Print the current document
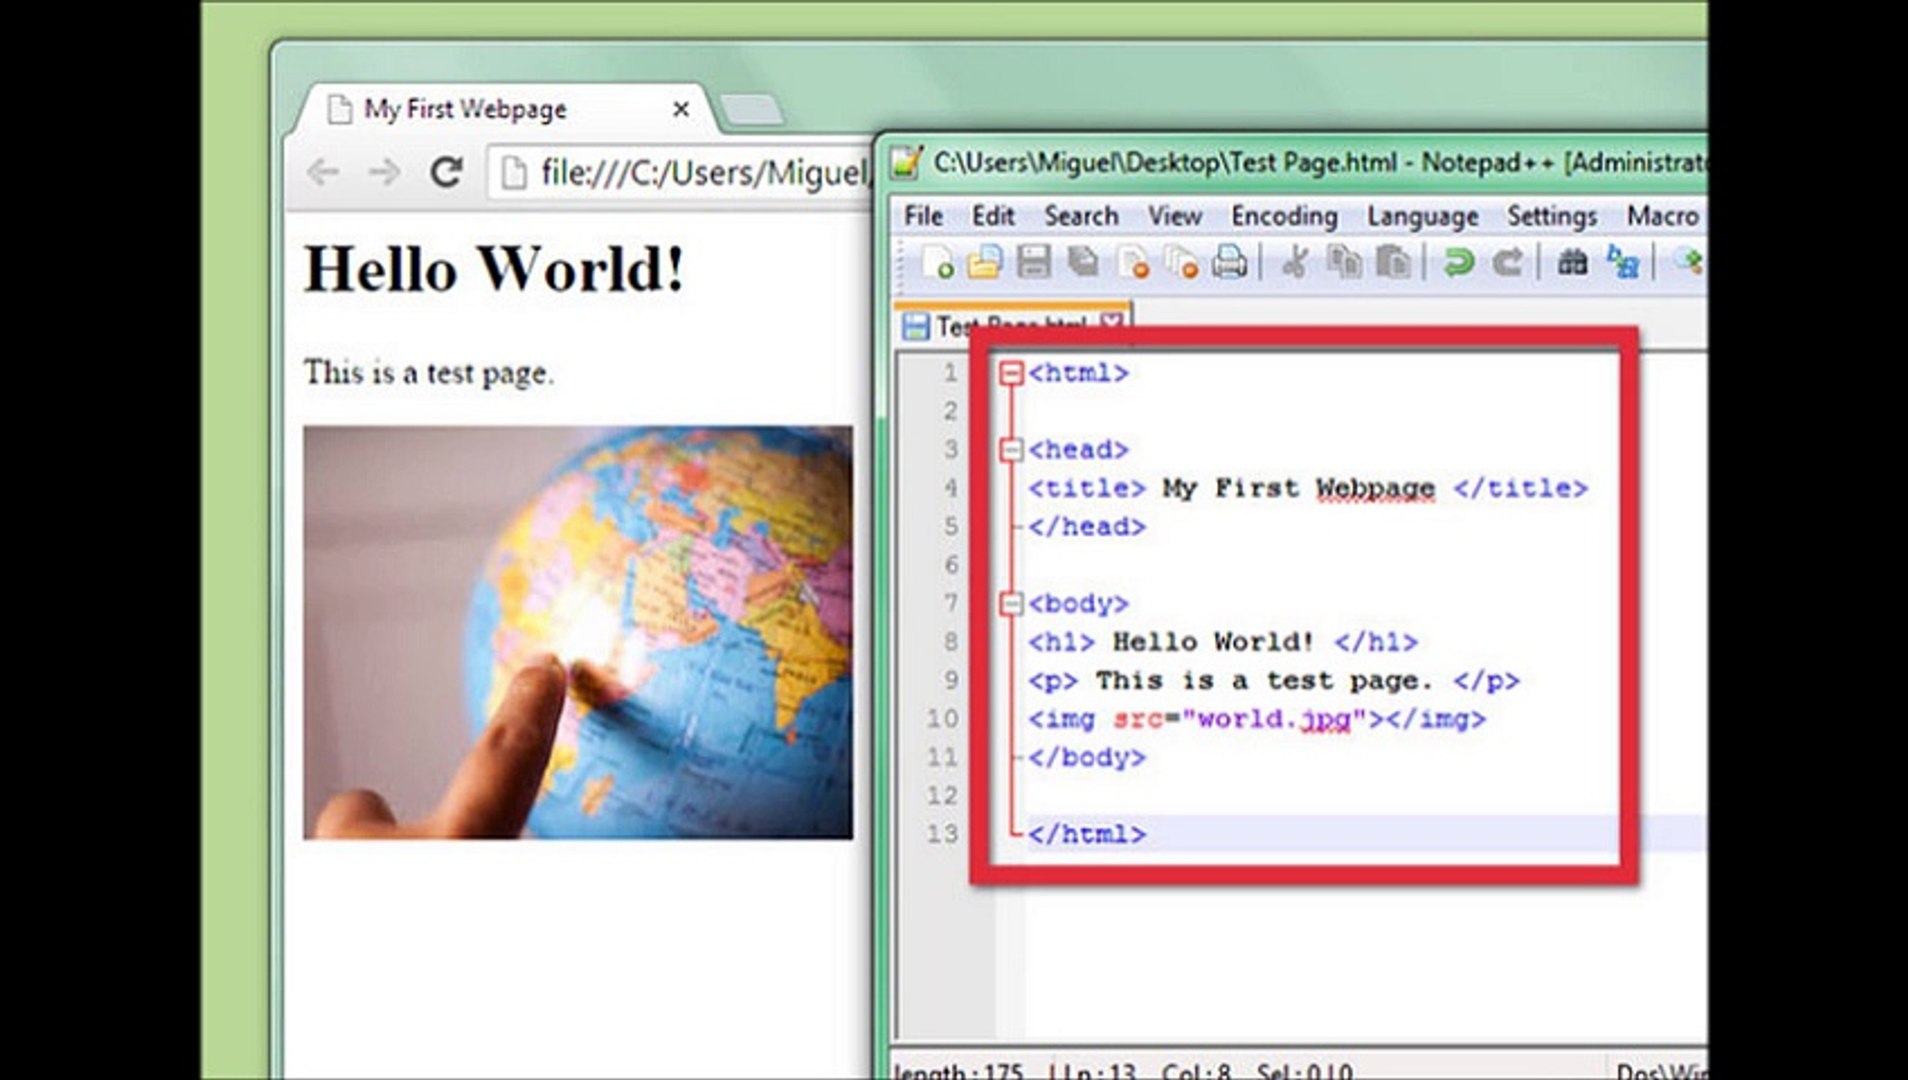The image size is (1908, 1080). [1231, 262]
